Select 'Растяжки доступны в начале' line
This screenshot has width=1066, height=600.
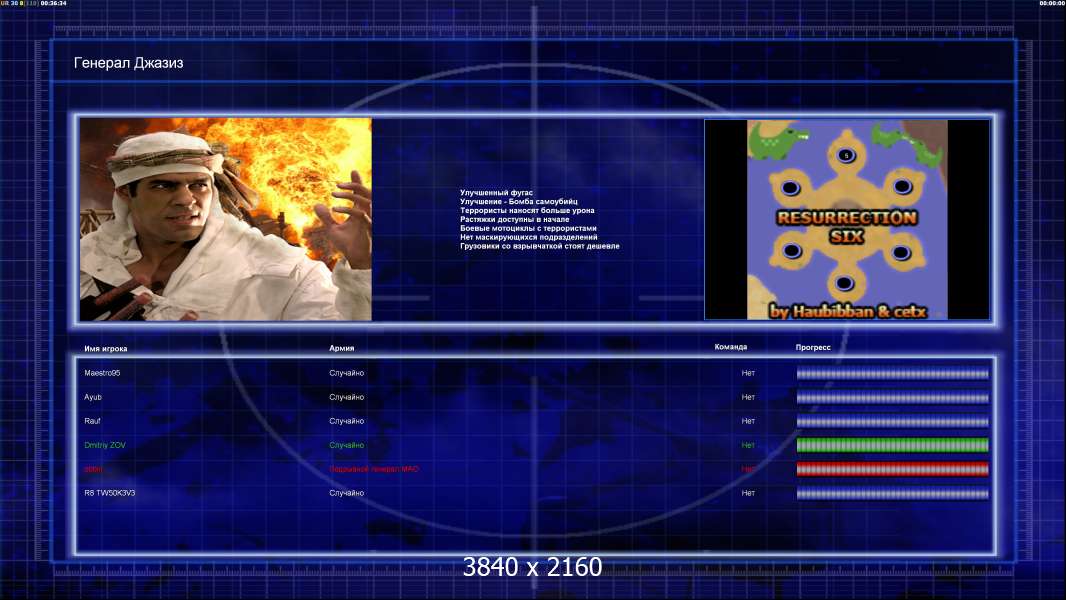515,219
